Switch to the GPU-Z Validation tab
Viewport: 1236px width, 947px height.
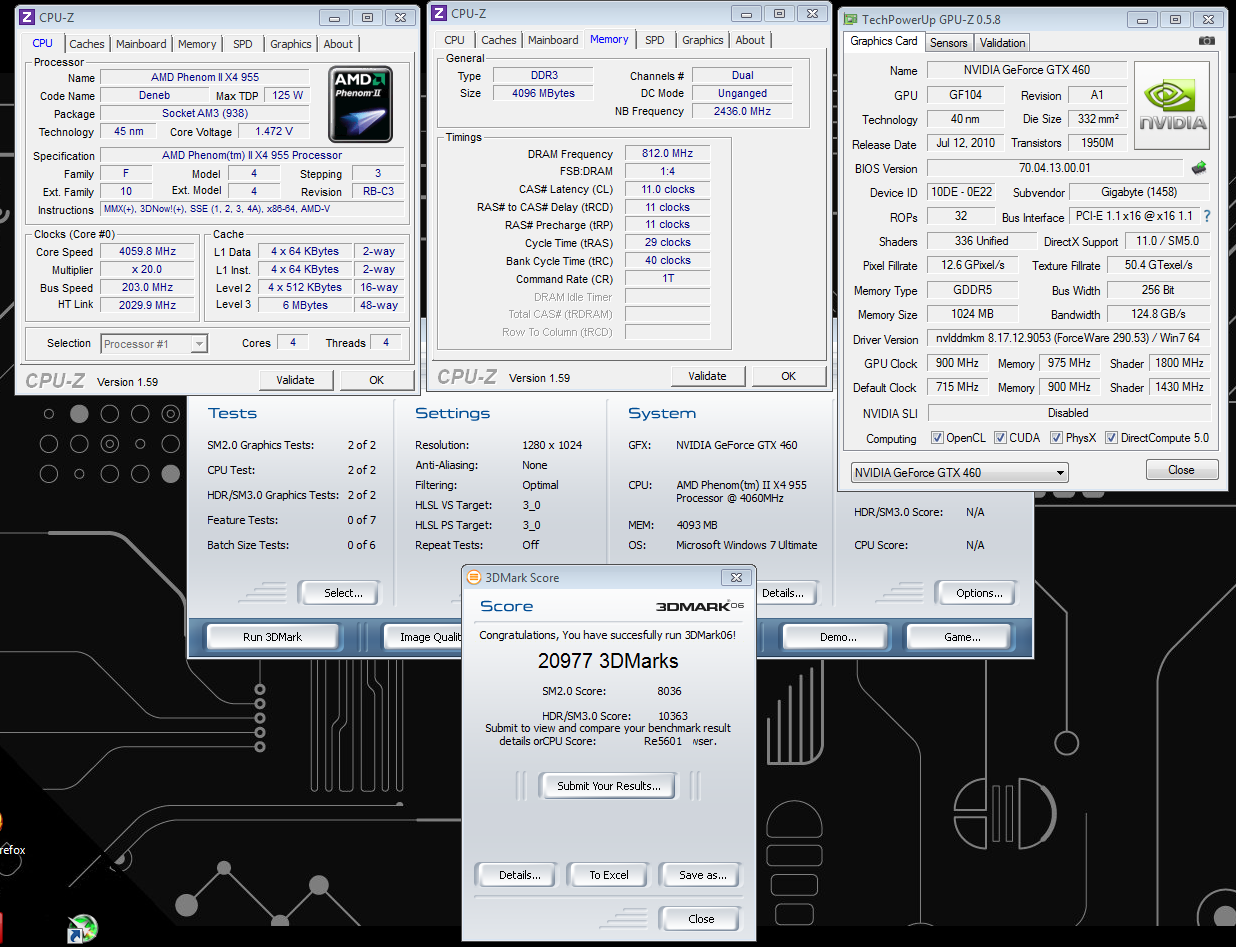click(x=1002, y=43)
